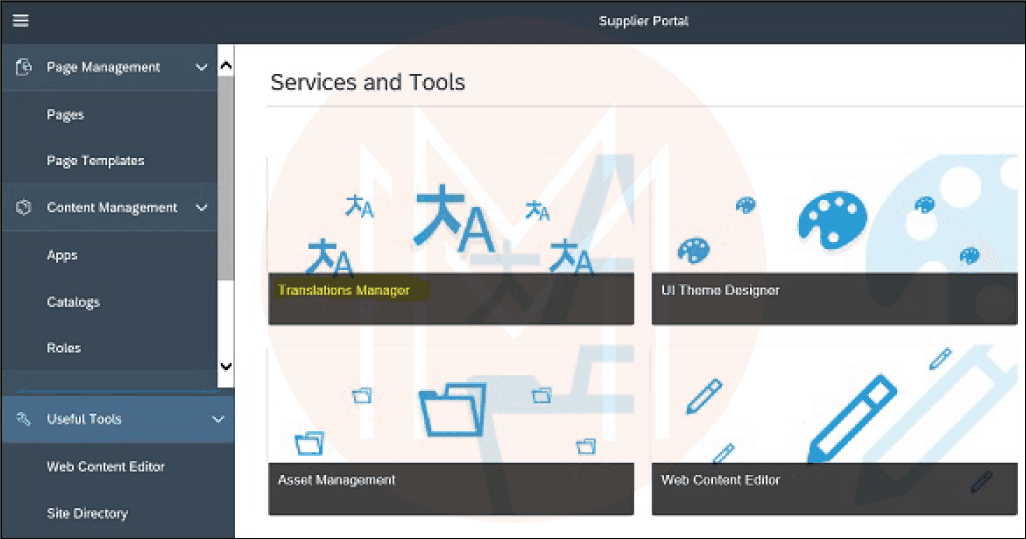Click the large translation icon on tile

coord(453,219)
